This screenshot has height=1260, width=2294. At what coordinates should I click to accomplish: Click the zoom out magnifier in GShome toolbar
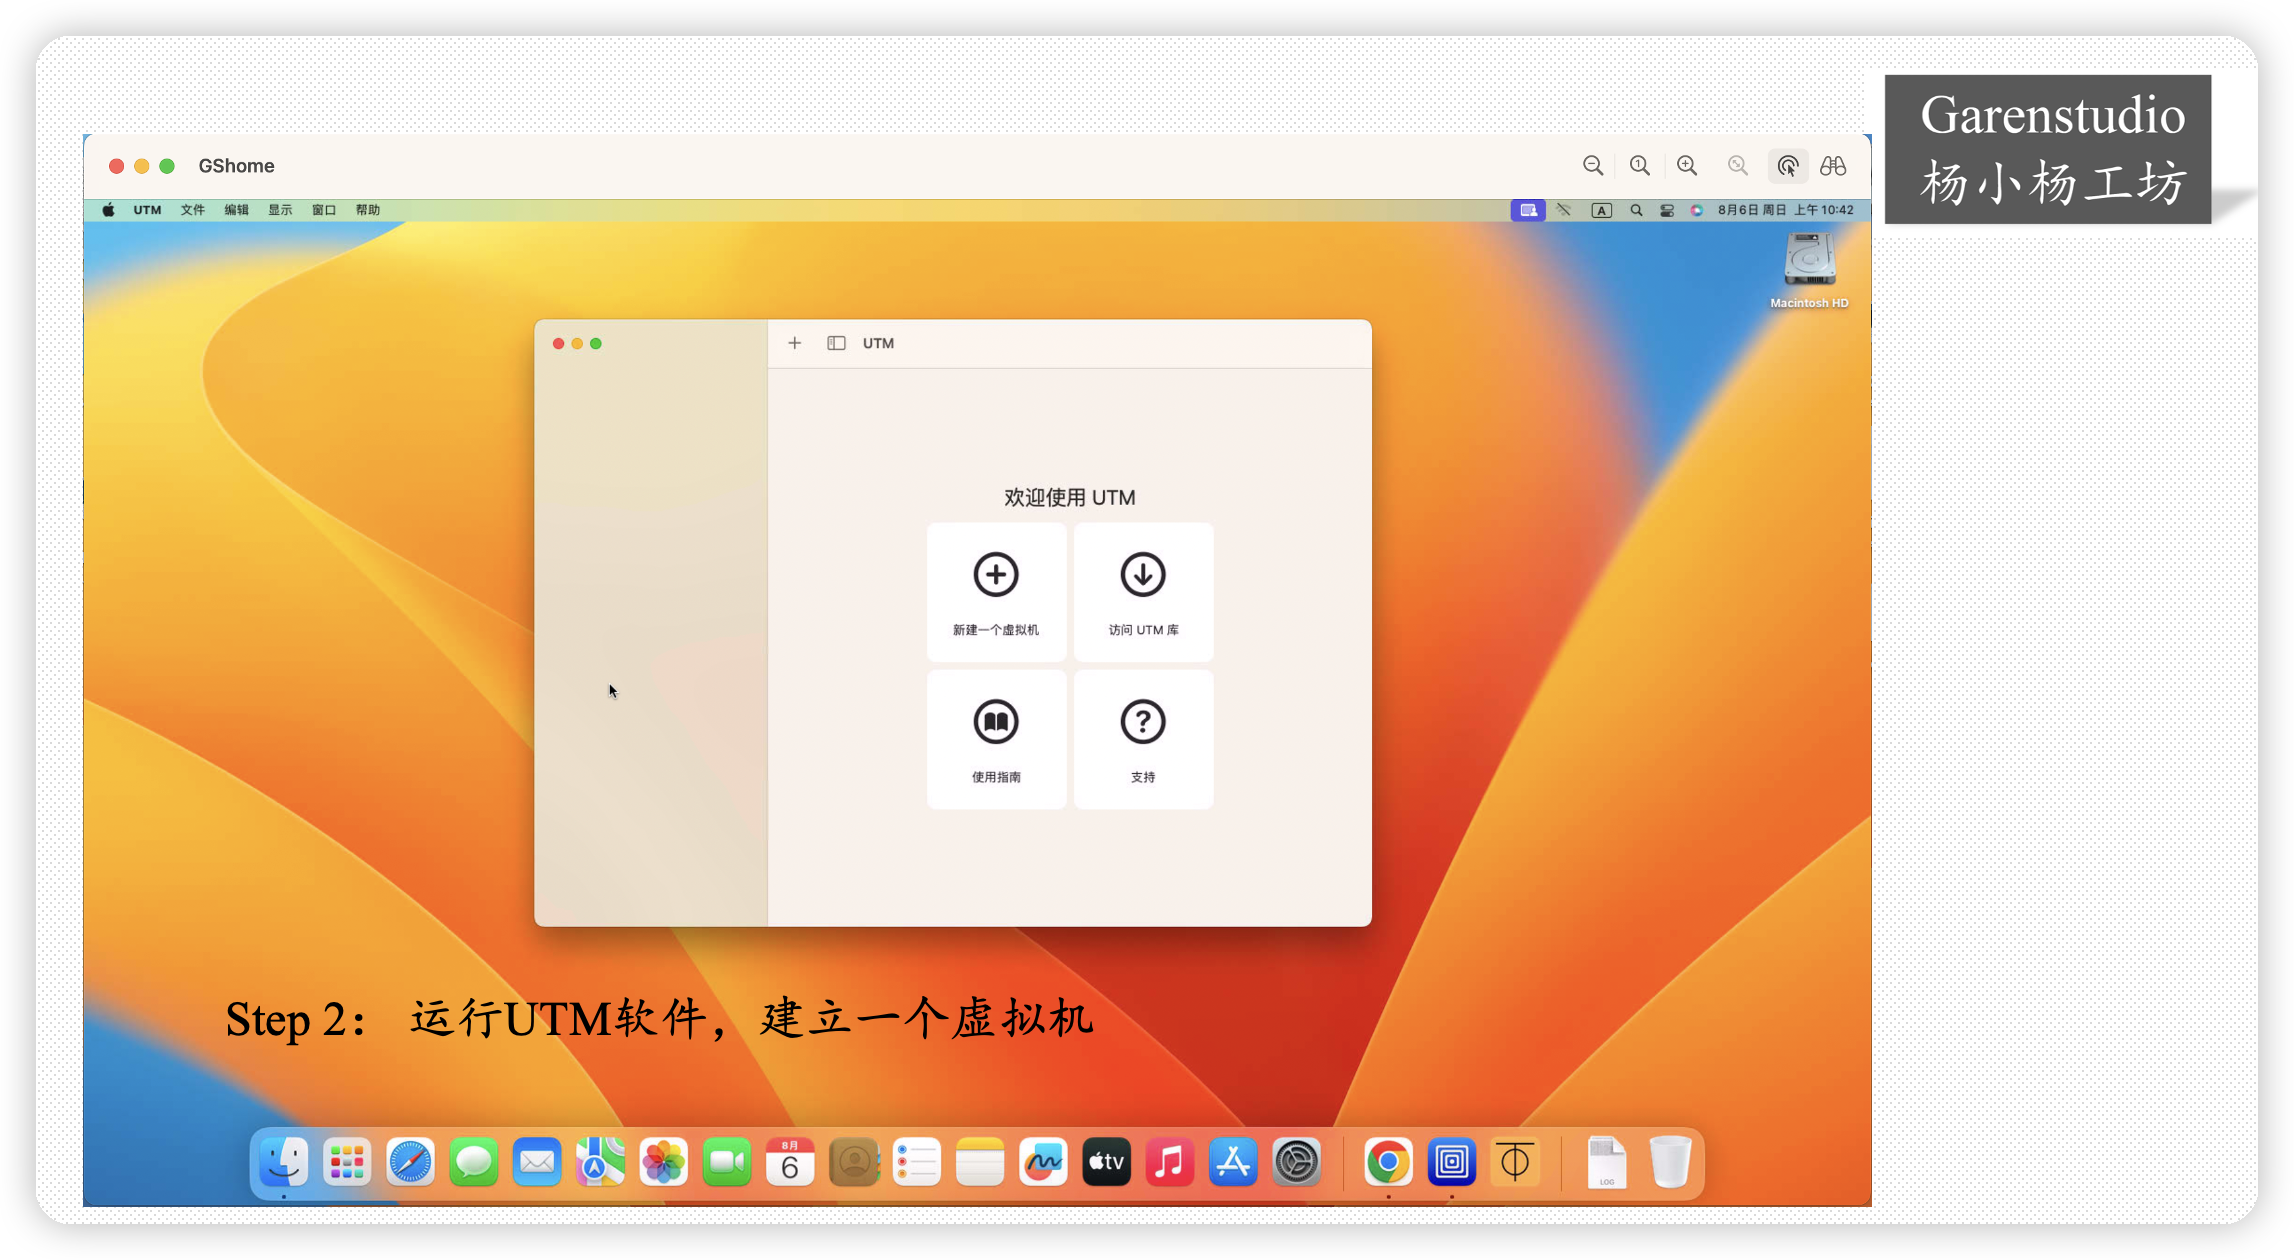tap(1593, 166)
